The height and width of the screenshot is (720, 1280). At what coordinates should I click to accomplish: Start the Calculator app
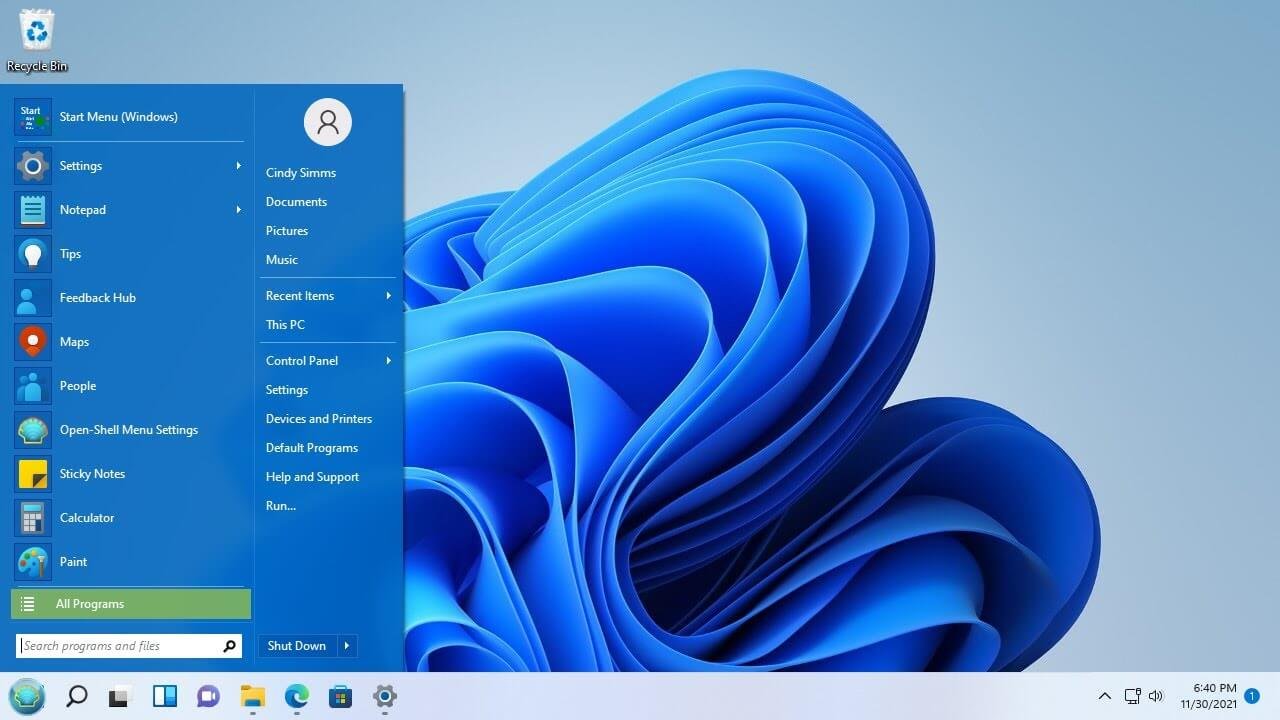coord(87,517)
